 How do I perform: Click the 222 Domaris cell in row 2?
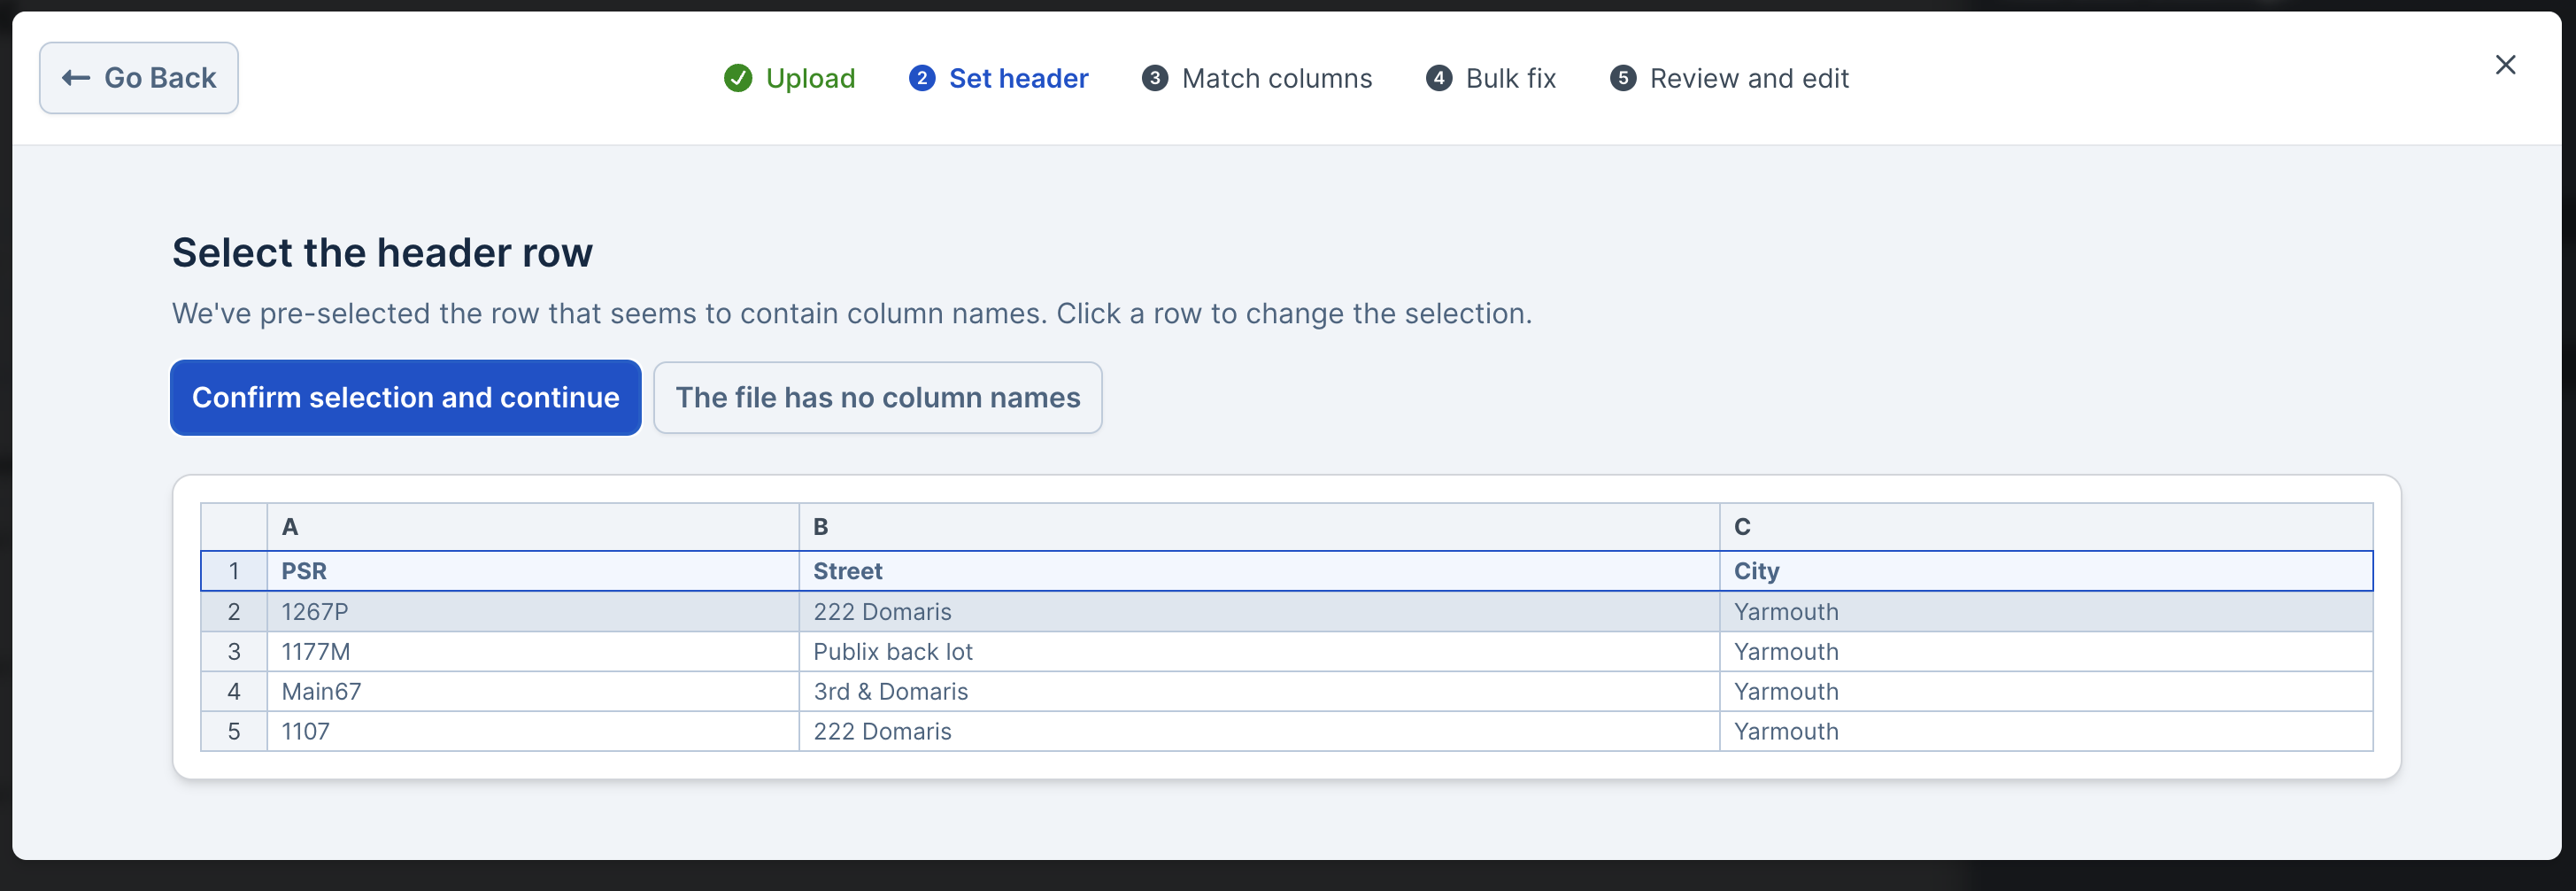(1259, 612)
